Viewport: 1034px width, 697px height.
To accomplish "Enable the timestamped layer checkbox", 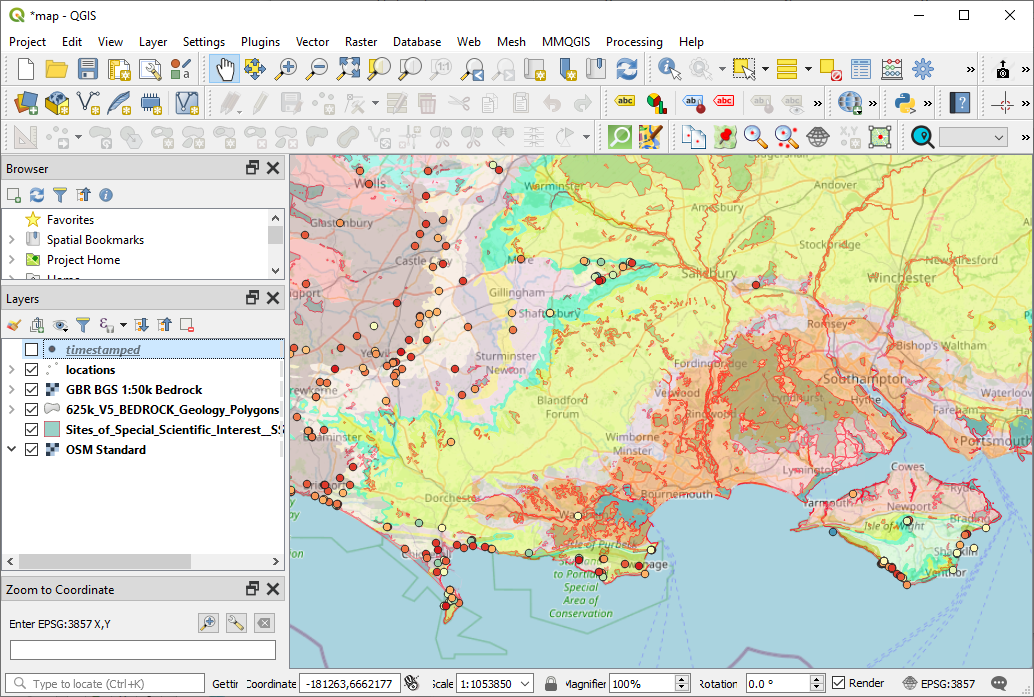I will (31, 349).
